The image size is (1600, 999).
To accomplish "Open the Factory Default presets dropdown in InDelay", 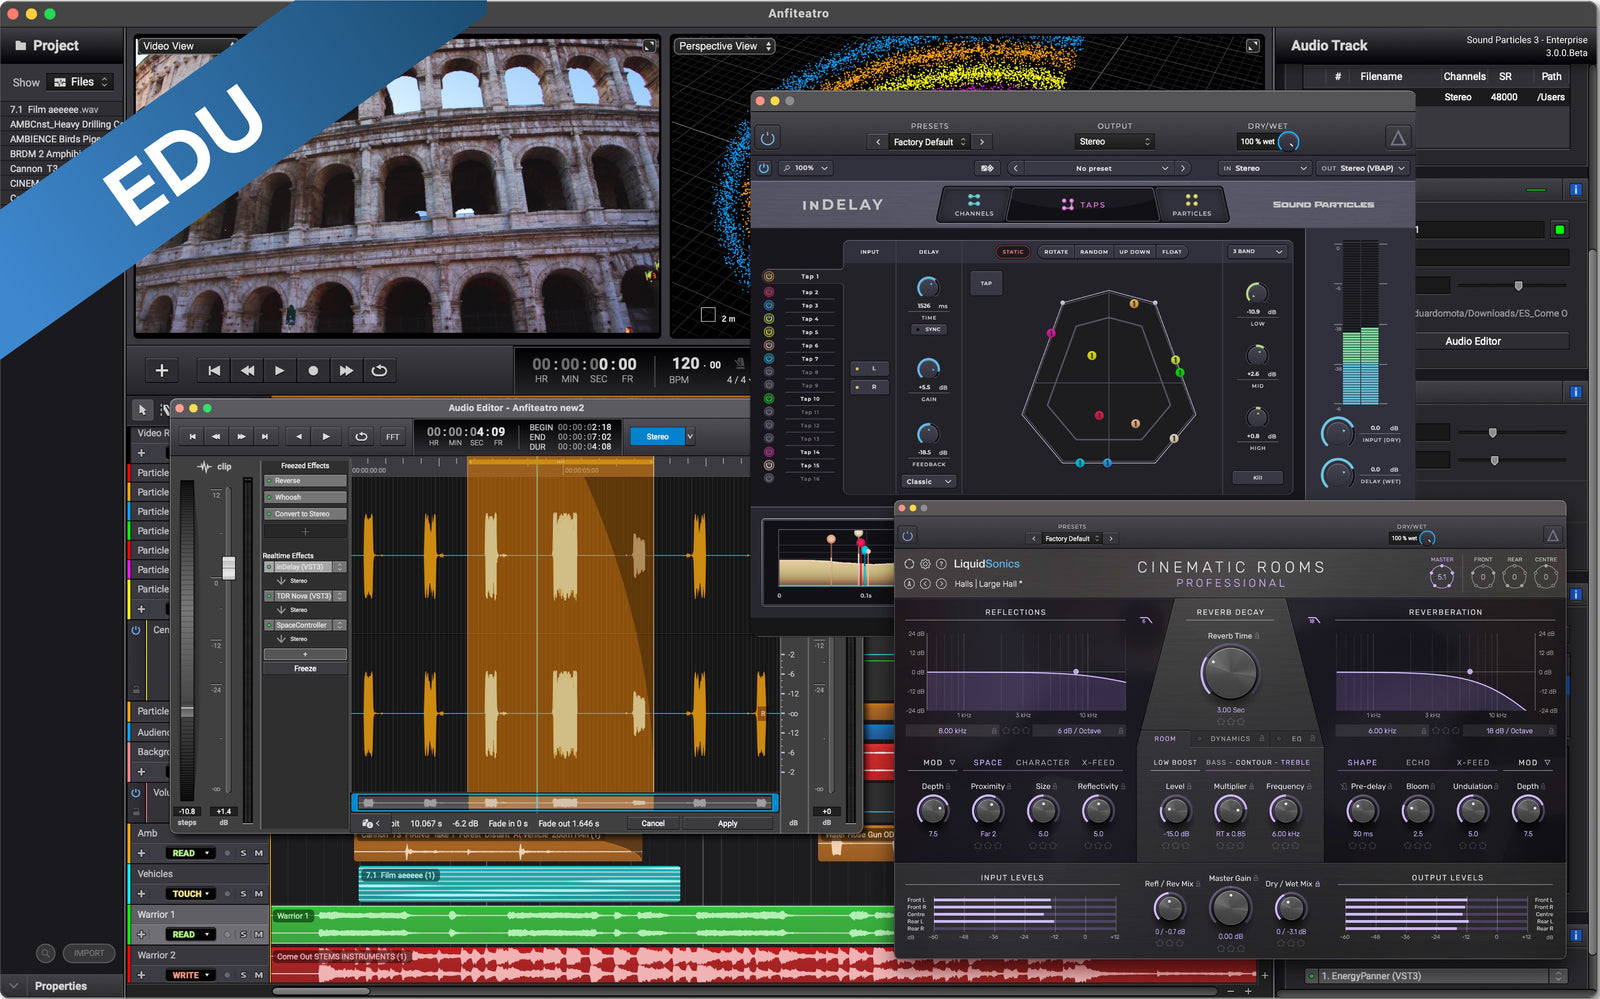I will tap(929, 142).
